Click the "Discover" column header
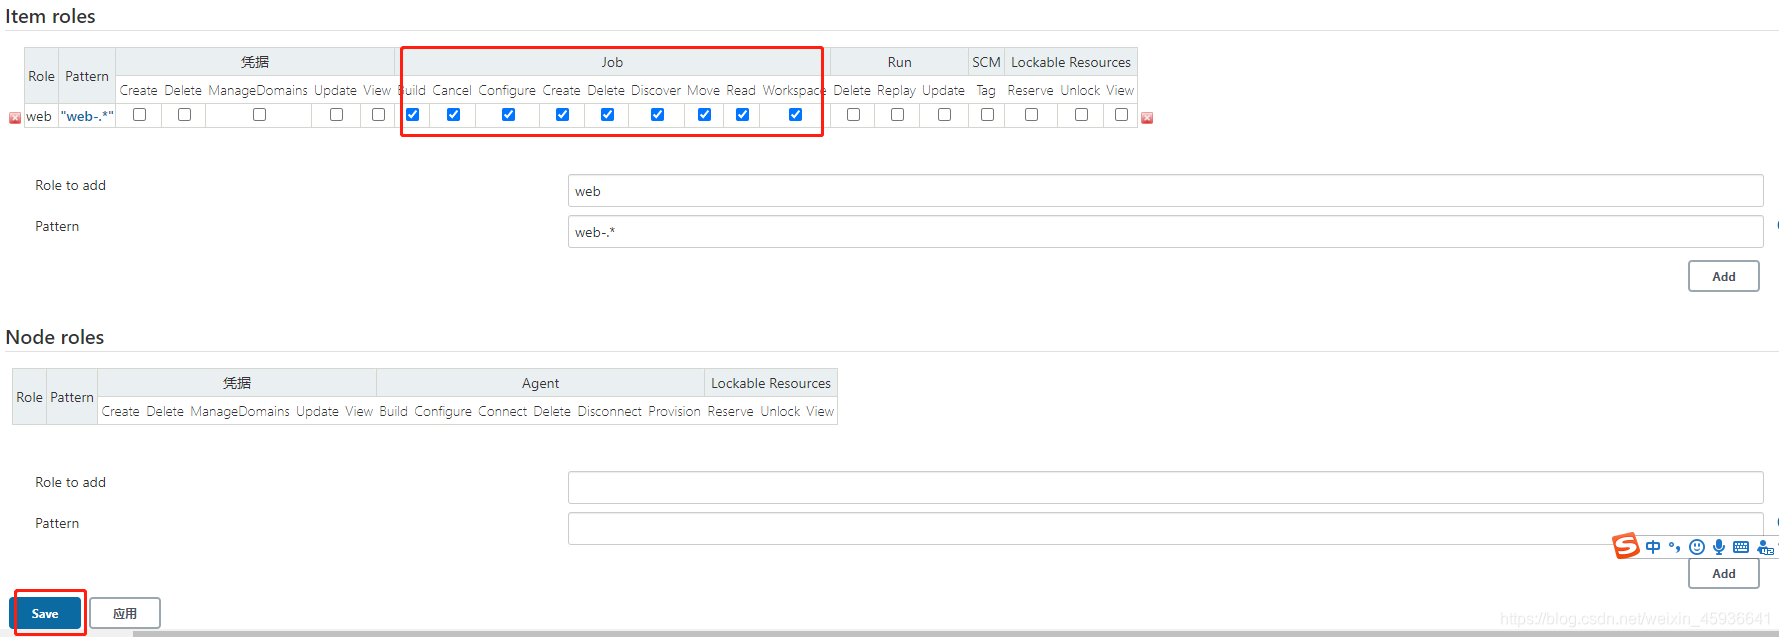This screenshot has height=637, width=1779. tap(656, 90)
